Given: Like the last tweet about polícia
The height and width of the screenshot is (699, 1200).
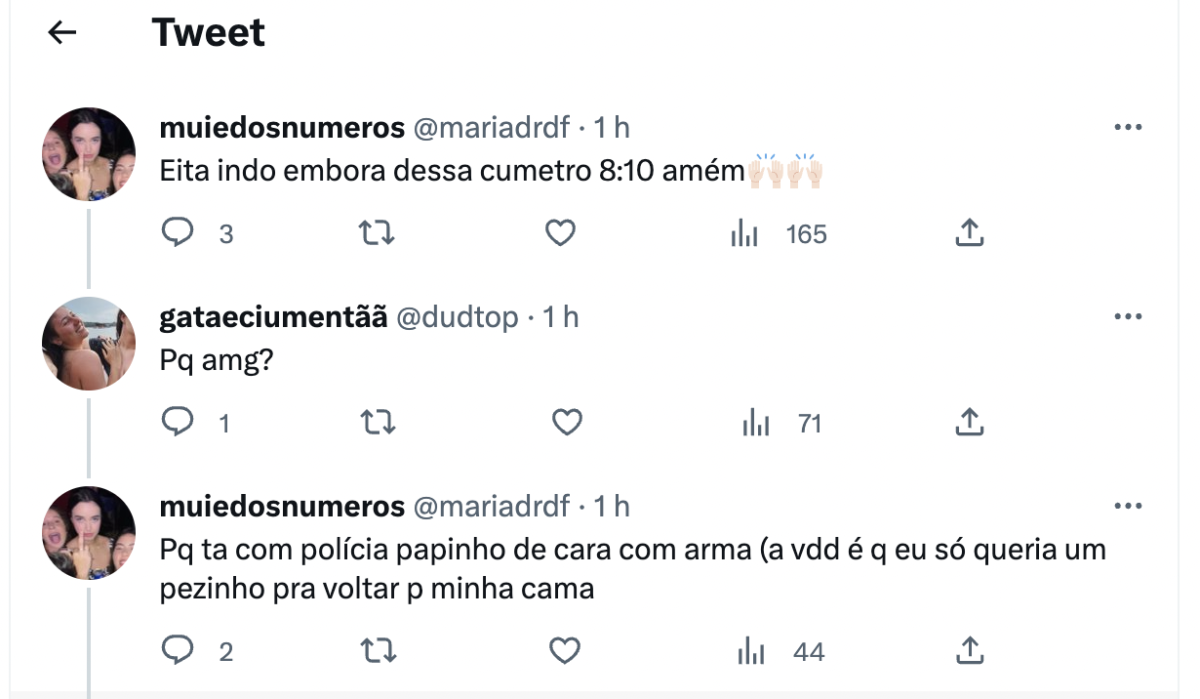Looking at the screenshot, I should click(566, 652).
